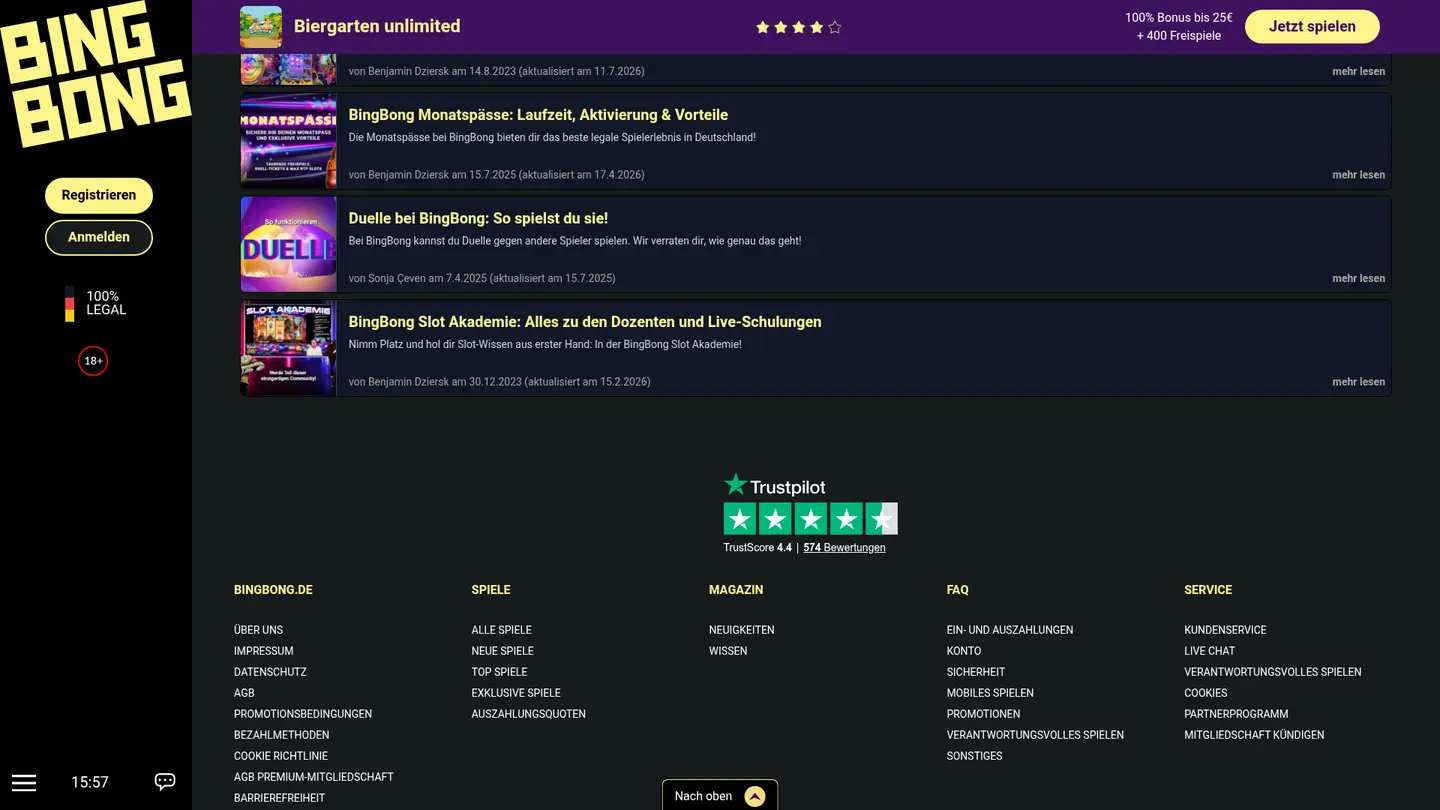1440x810 pixels.
Task: Click the Biergarten unlimited game icon
Action: tap(261, 27)
